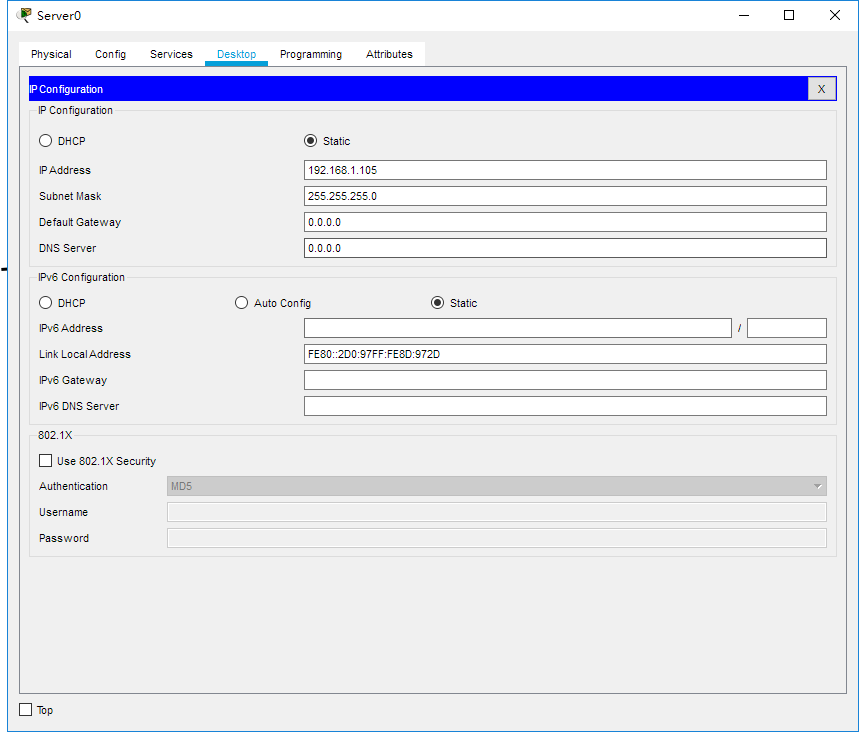The height and width of the screenshot is (739, 866).
Task: Maximize the Server0 window
Action: pos(789,15)
